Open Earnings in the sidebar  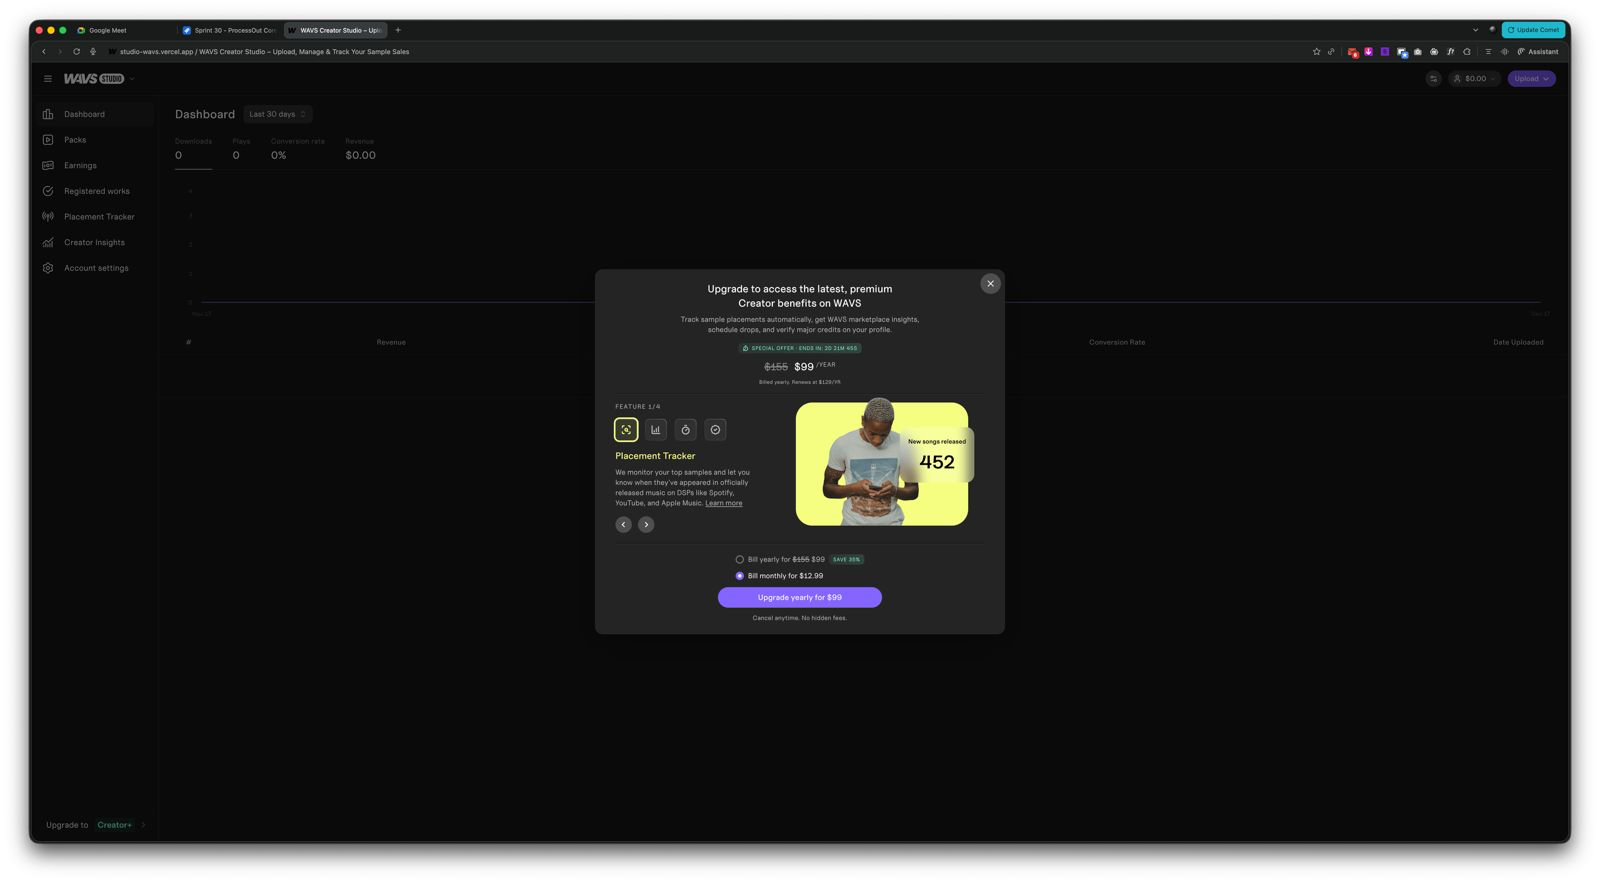95,166
